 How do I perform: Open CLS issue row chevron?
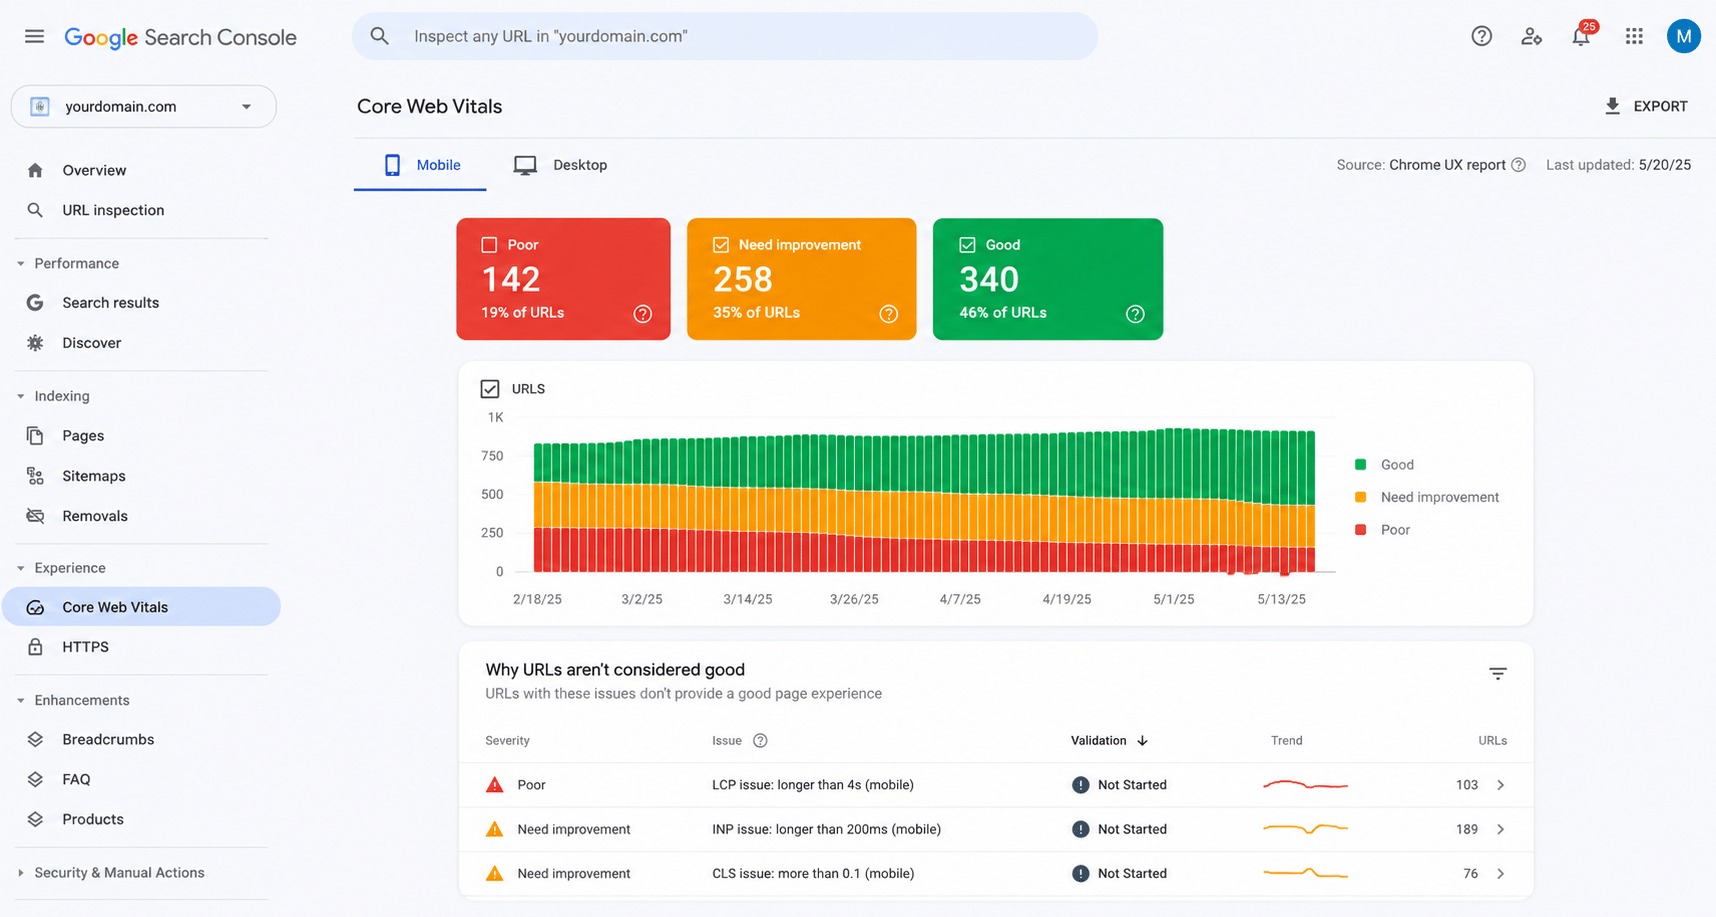pos(1500,874)
